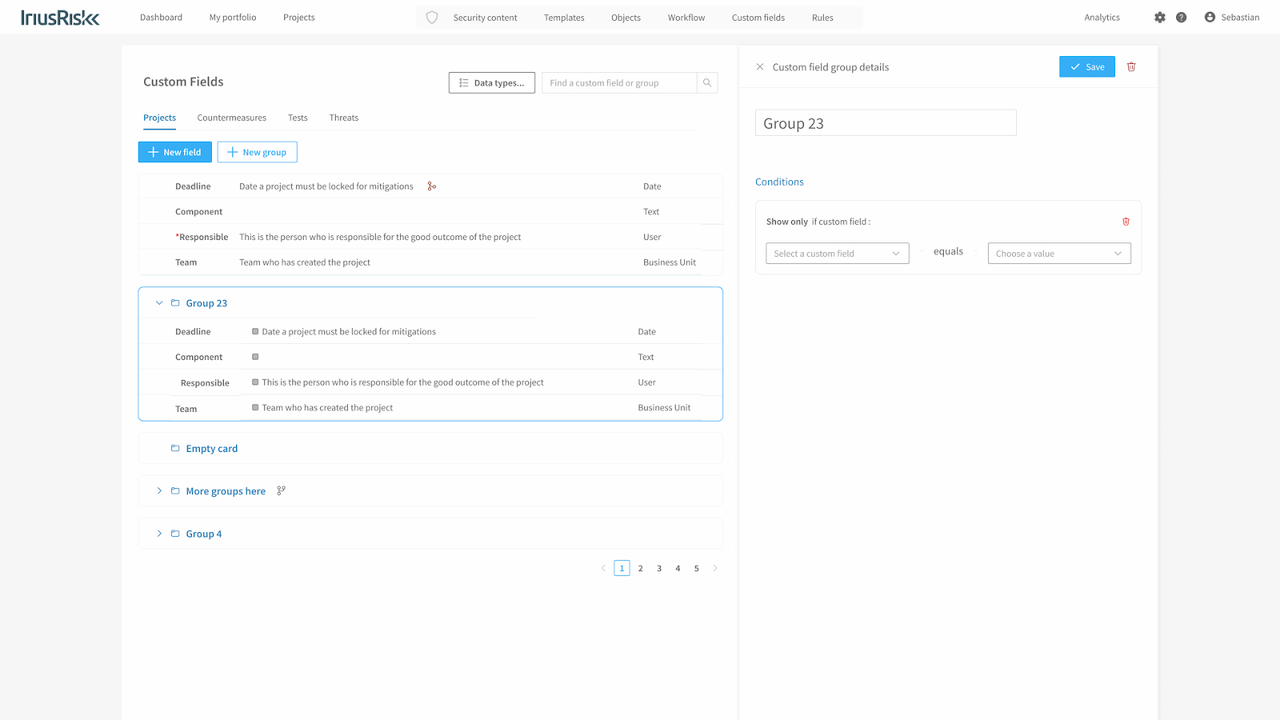Open the Select a custom field dropdown
Viewport: 1280px width, 720px height.
point(838,254)
